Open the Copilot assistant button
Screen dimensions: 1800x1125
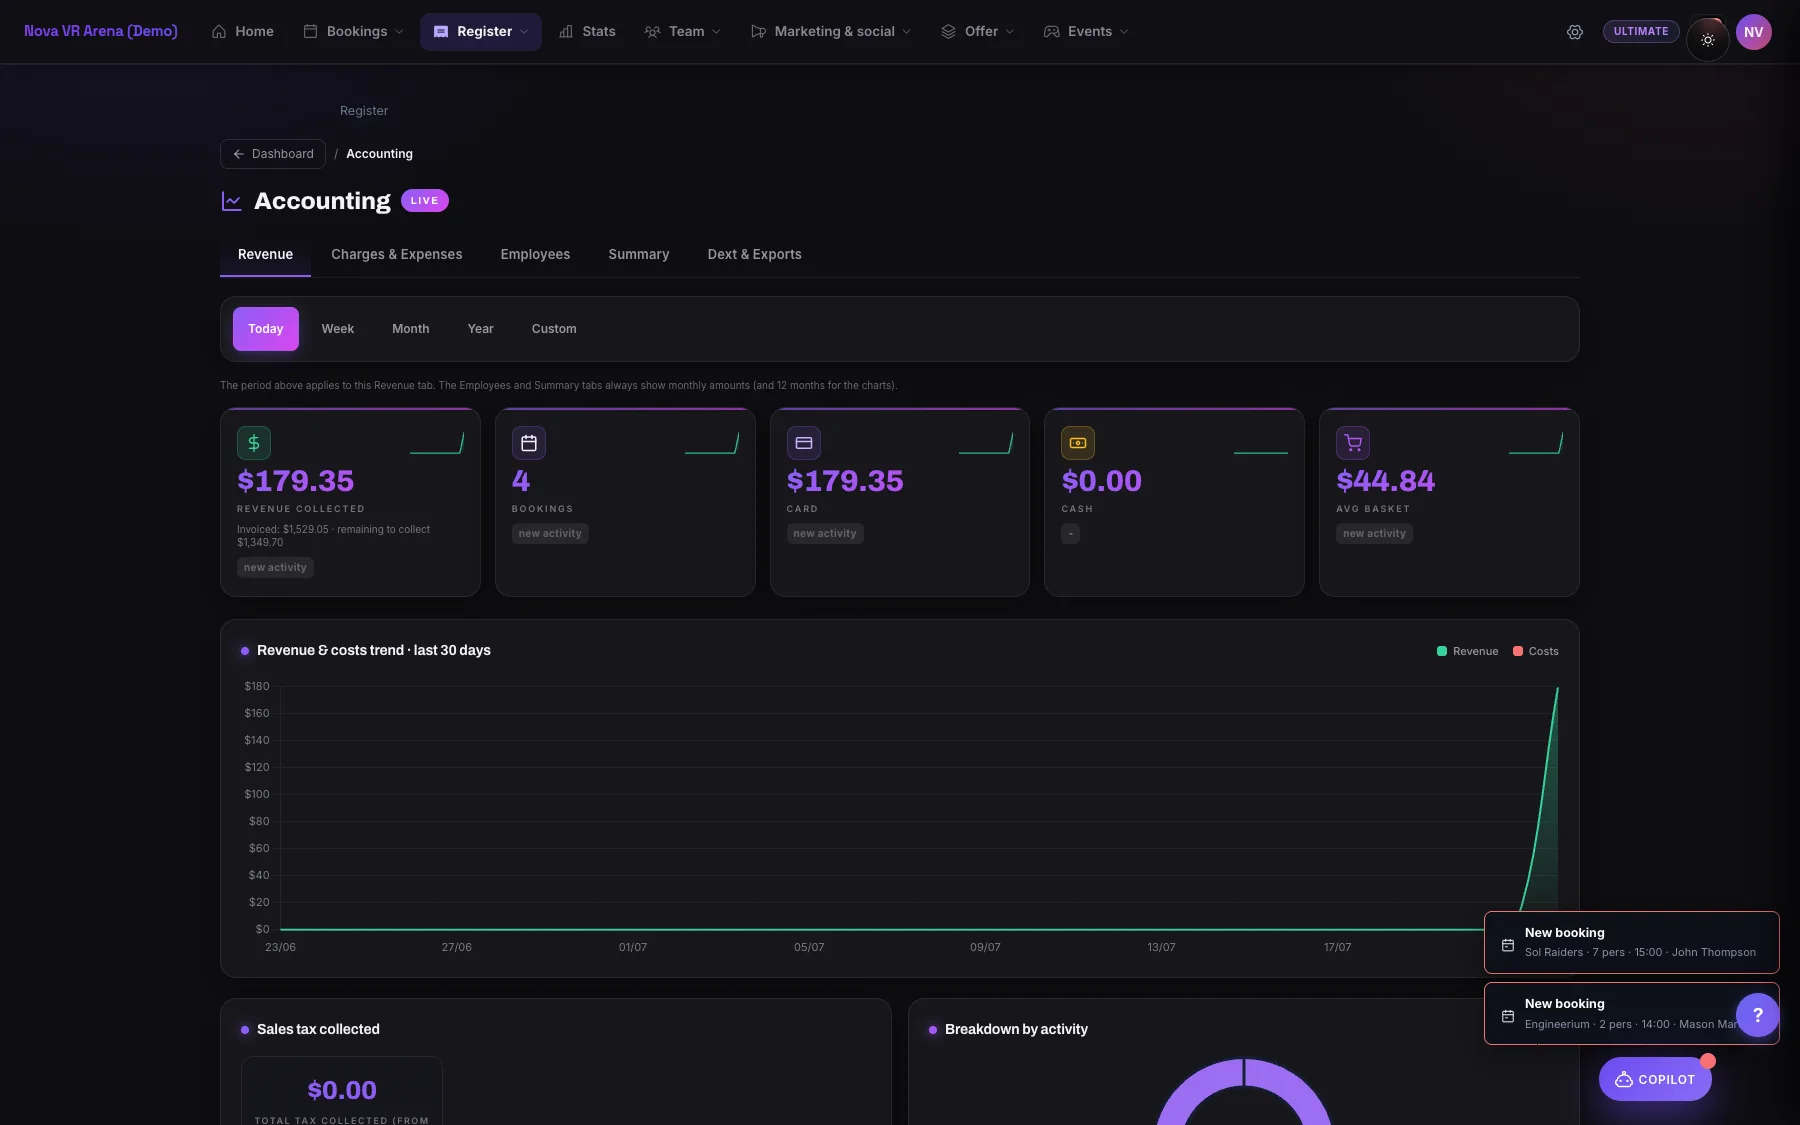(1655, 1080)
